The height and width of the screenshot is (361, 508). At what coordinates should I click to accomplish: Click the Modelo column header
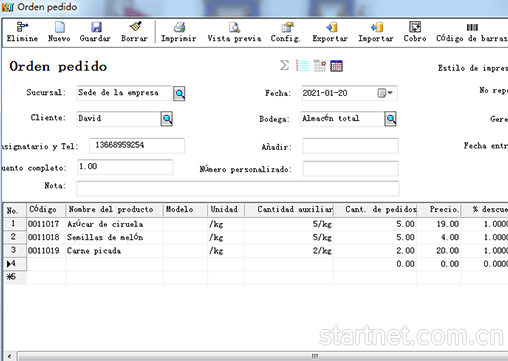185,210
